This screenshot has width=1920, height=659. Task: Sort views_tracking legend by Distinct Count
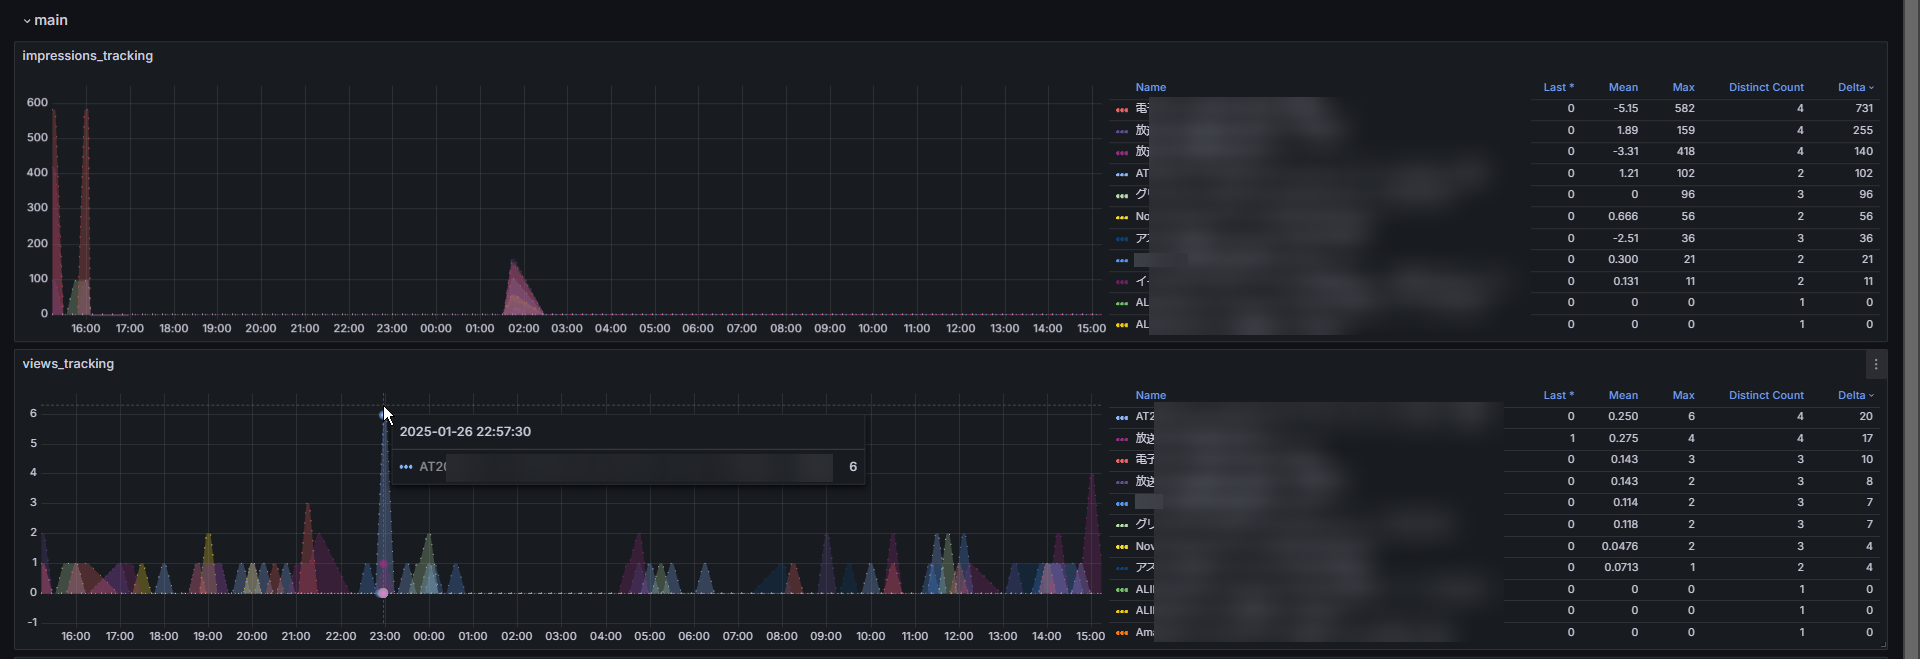pos(1765,396)
